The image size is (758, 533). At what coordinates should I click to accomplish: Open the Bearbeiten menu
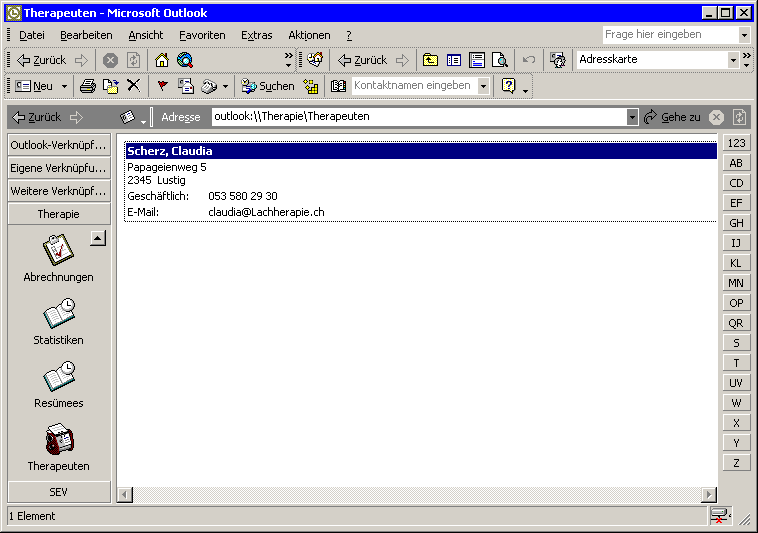pyautogui.click(x=86, y=35)
